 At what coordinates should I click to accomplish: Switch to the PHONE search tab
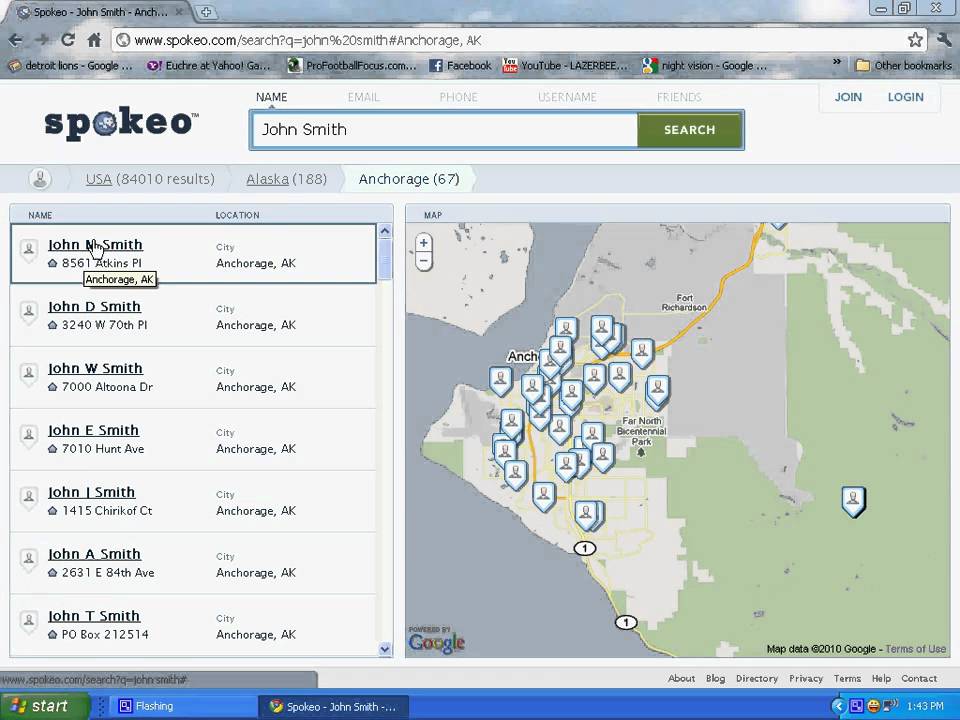click(x=458, y=97)
